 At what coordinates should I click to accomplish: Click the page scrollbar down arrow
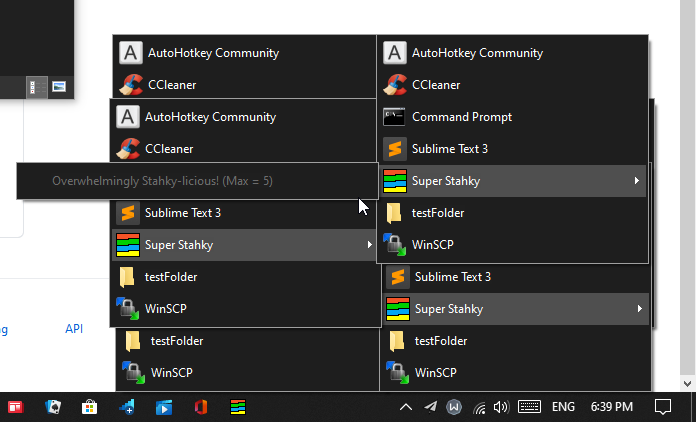(x=688, y=383)
